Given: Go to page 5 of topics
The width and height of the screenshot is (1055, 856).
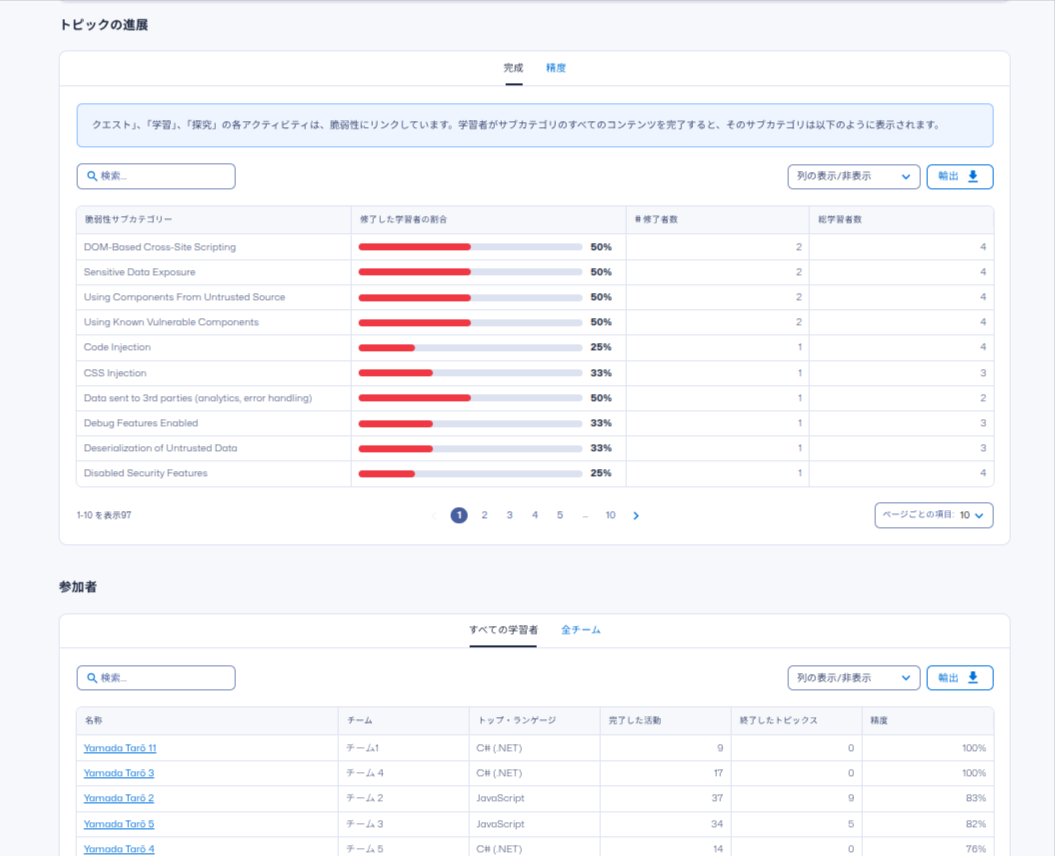Looking at the screenshot, I should pyautogui.click(x=560, y=515).
